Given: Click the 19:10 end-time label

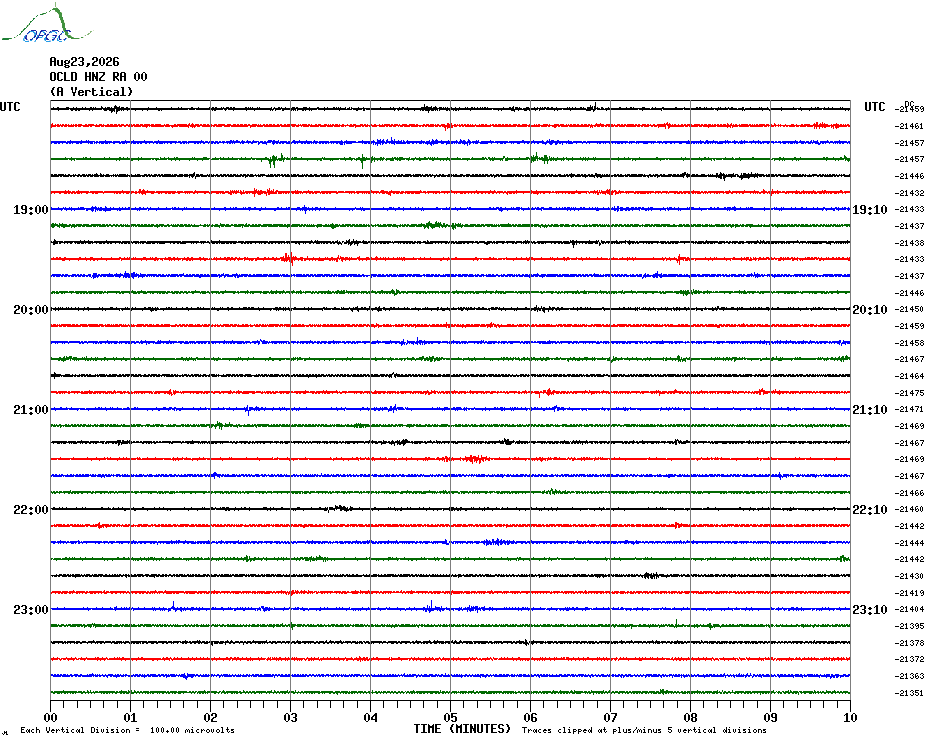Looking at the screenshot, I should 870,209.
